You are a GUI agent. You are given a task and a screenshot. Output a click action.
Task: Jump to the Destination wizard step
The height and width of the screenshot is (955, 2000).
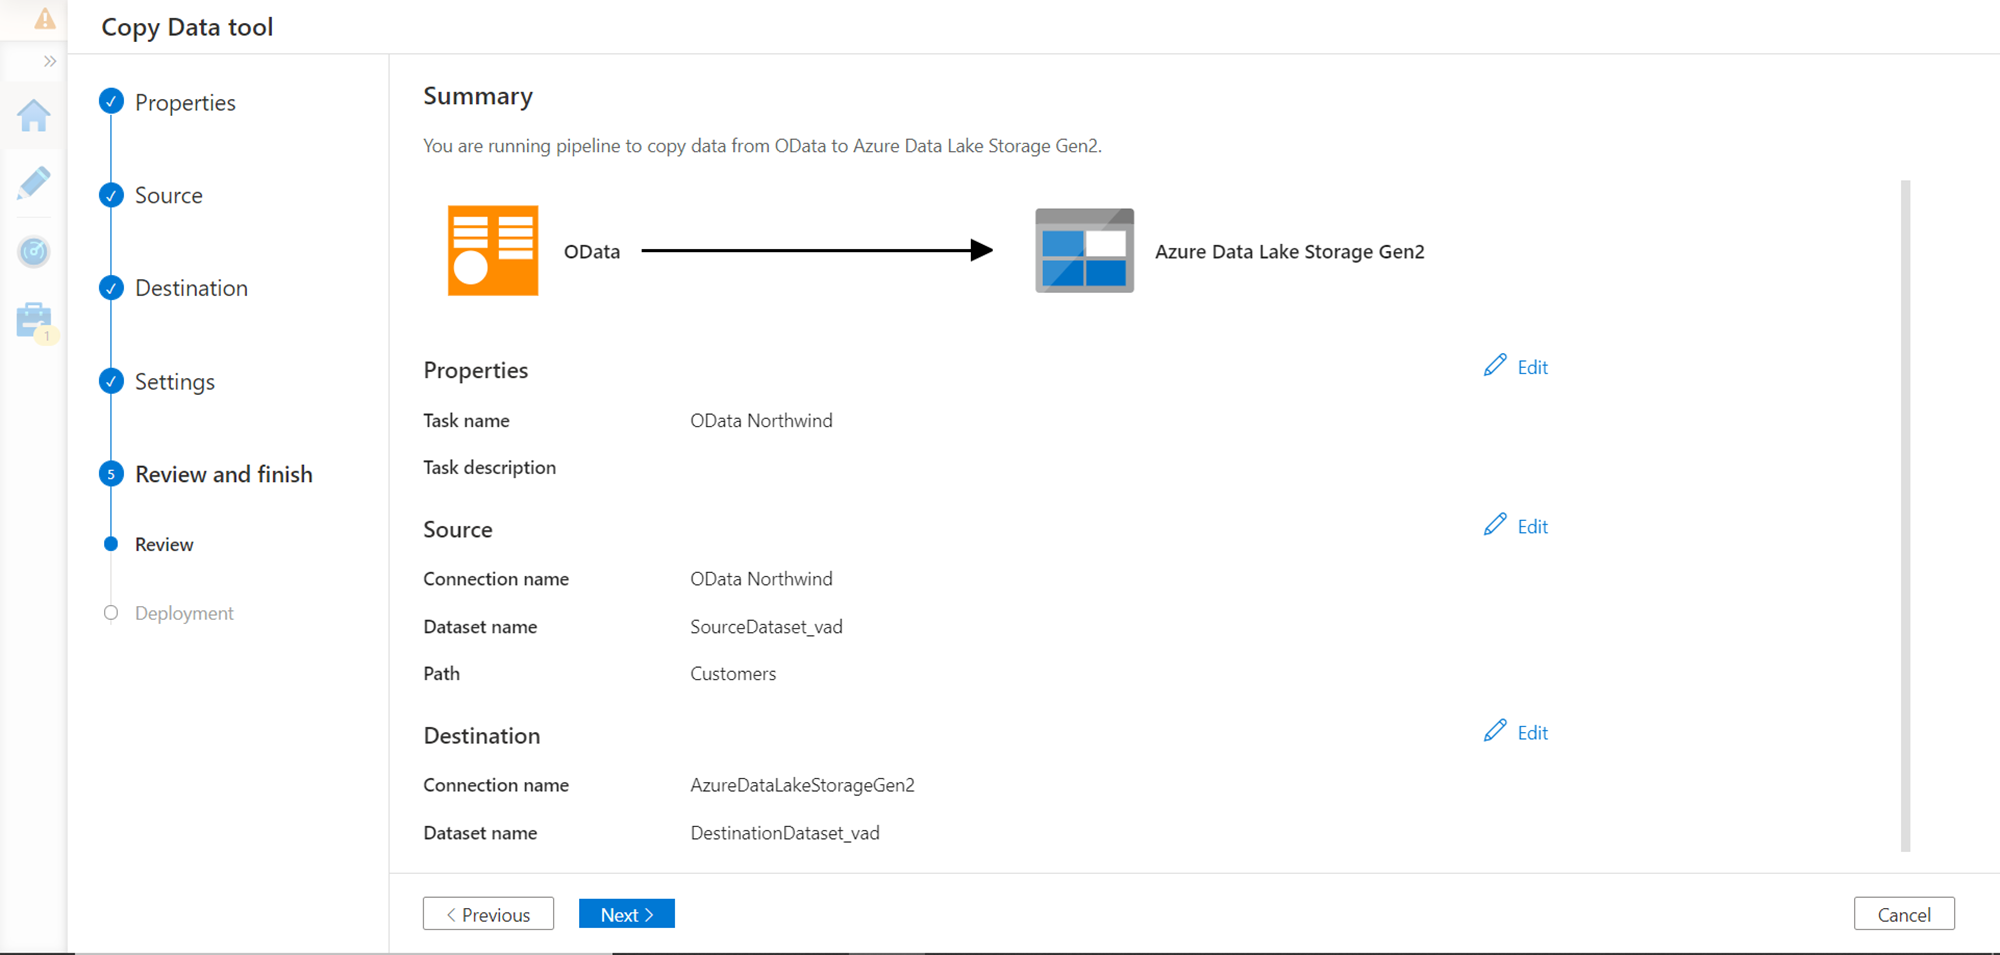(191, 289)
